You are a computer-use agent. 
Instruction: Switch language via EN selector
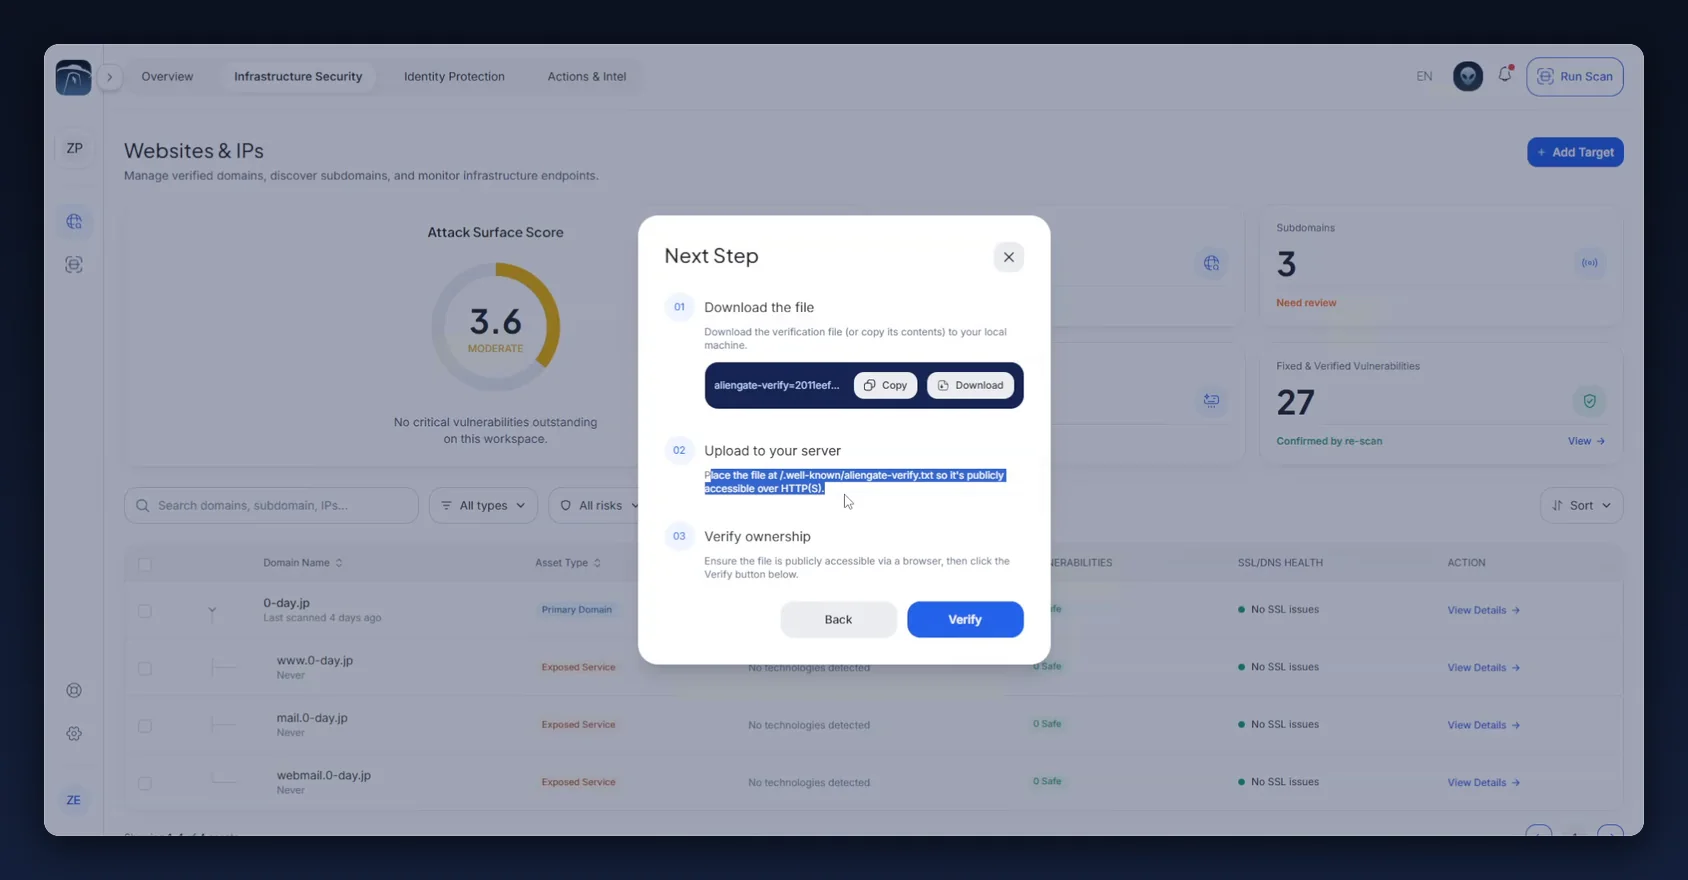(x=1424, y=76)
